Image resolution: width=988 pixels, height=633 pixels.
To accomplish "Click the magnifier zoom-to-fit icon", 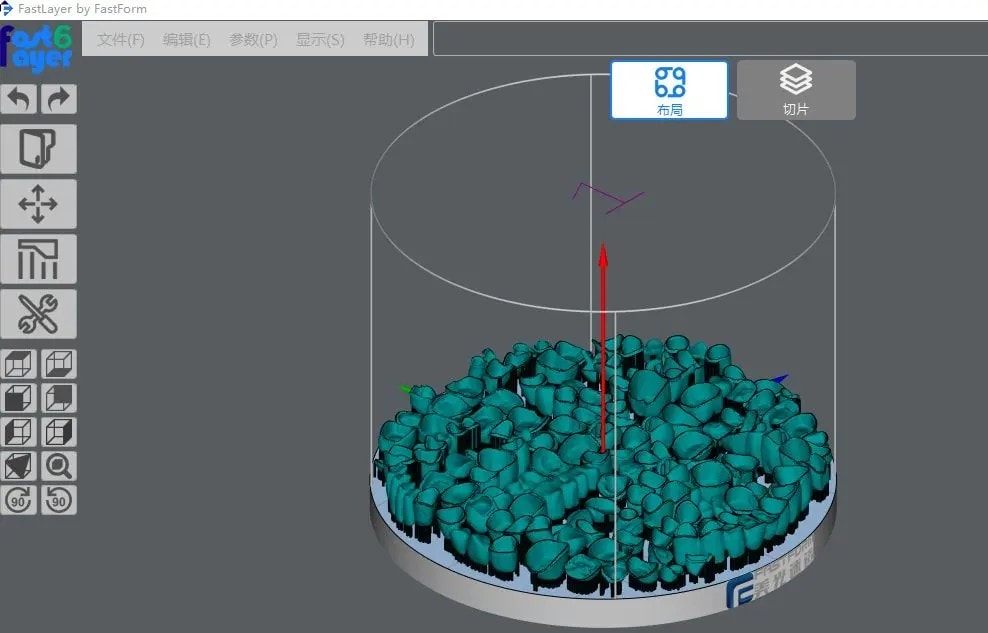I will point(59,466).
